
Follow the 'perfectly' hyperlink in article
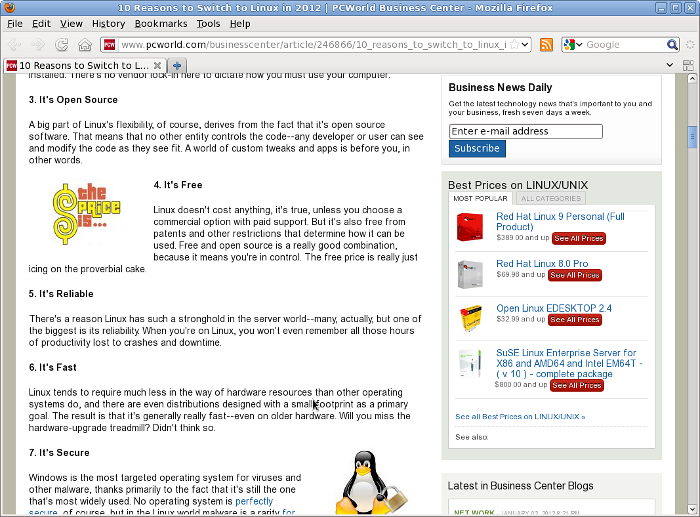[x=254, y=501]
